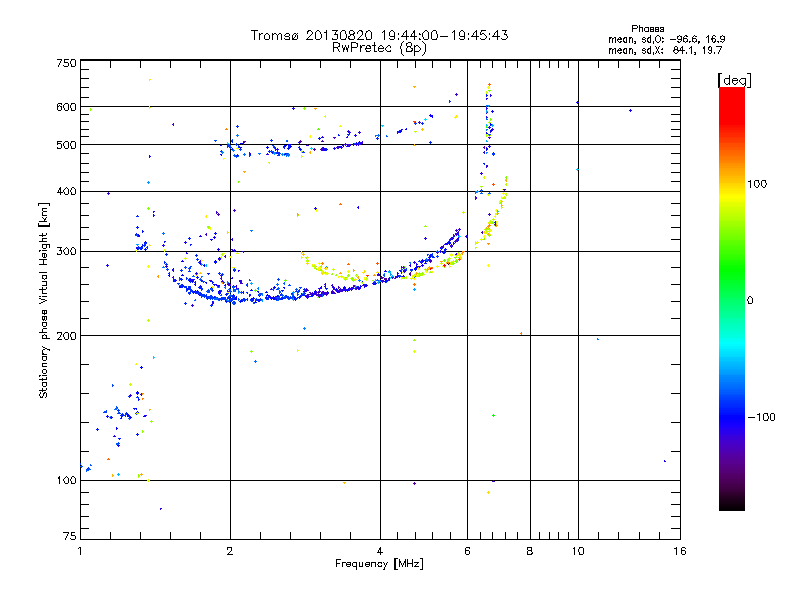
Task: Click the y-axis tick label '300'
Action: [x=66, y=251]
